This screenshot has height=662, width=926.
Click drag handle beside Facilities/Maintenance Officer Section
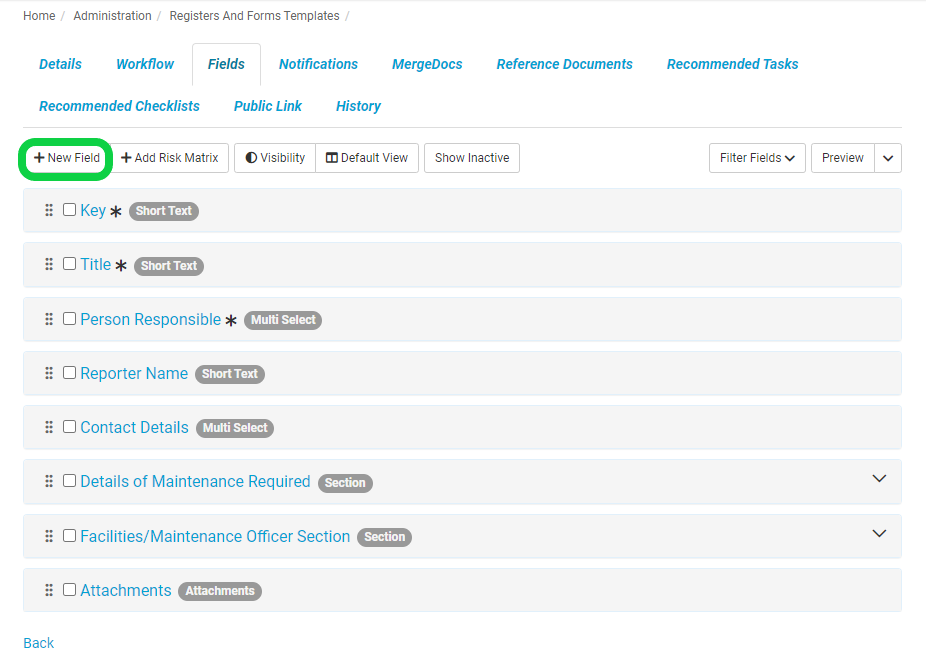click(49, 536)
